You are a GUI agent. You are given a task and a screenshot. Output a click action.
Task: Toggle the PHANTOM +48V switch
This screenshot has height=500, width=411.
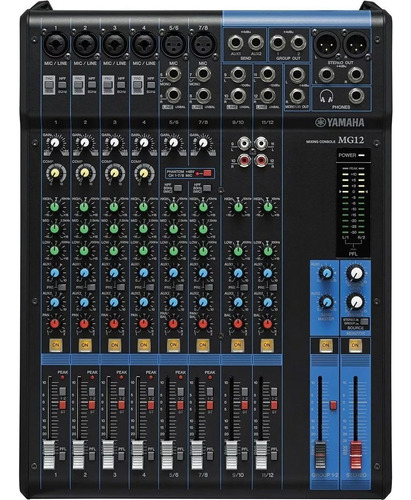[x=207, y=173]
